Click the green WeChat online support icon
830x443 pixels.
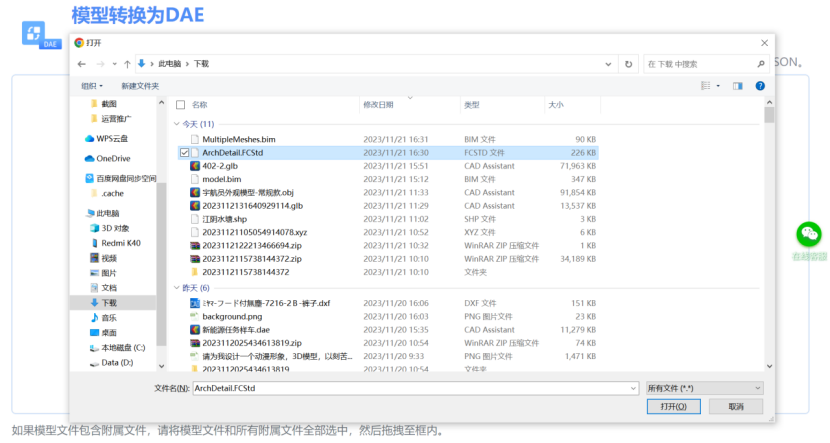point(809,234)
